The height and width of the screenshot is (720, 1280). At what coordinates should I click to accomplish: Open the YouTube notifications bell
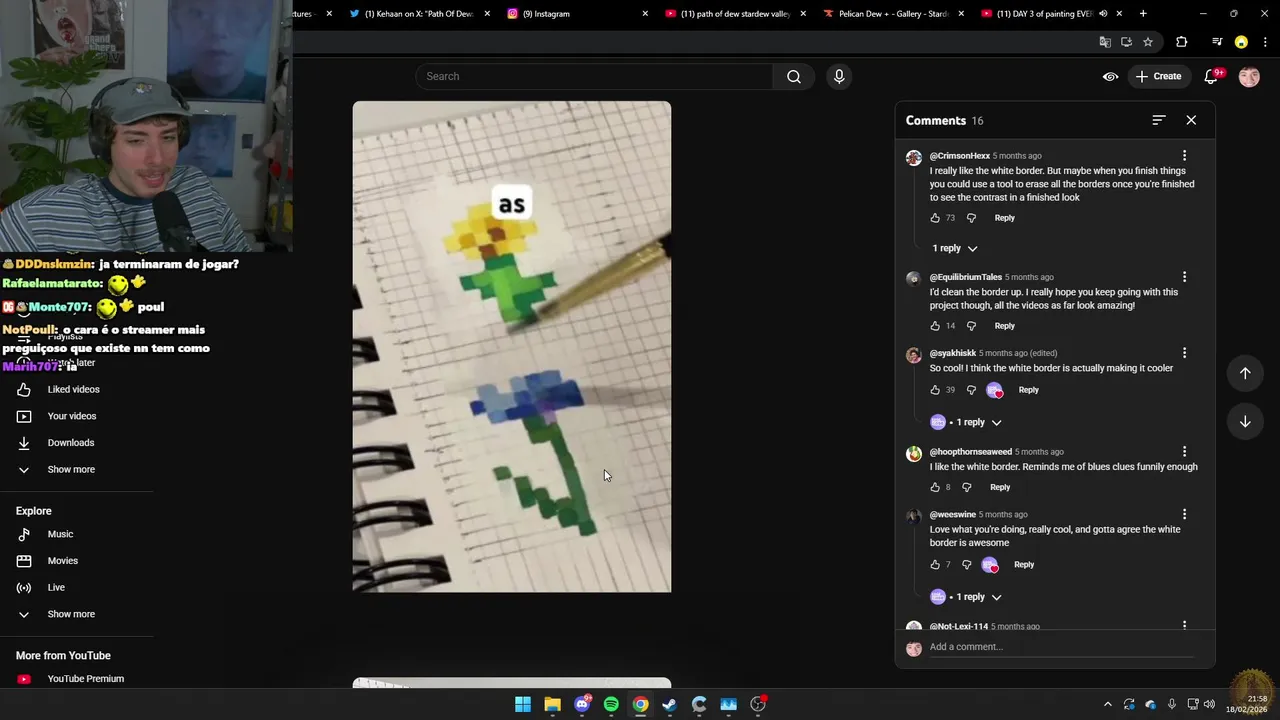click(1211, 76)
